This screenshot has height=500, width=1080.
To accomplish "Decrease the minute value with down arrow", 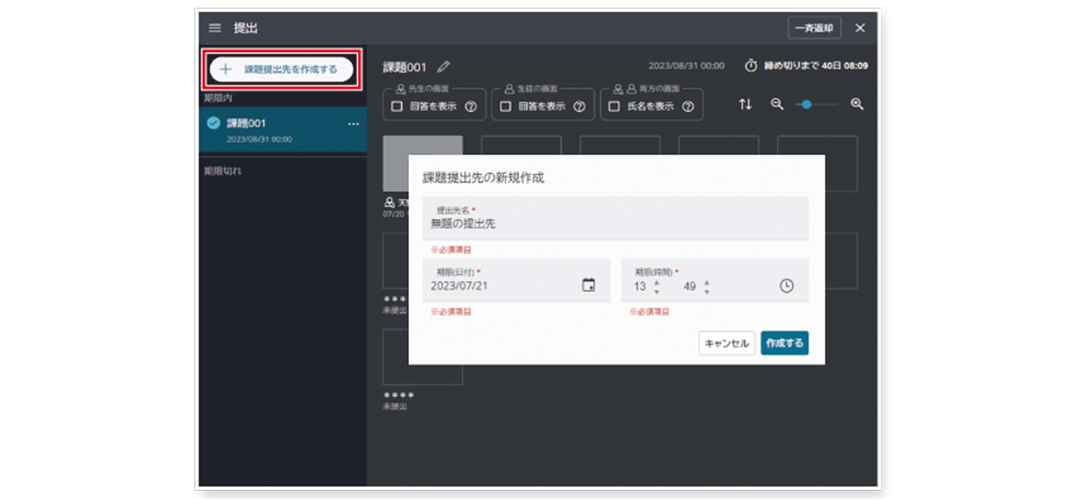I will click(x=707, y=291).
